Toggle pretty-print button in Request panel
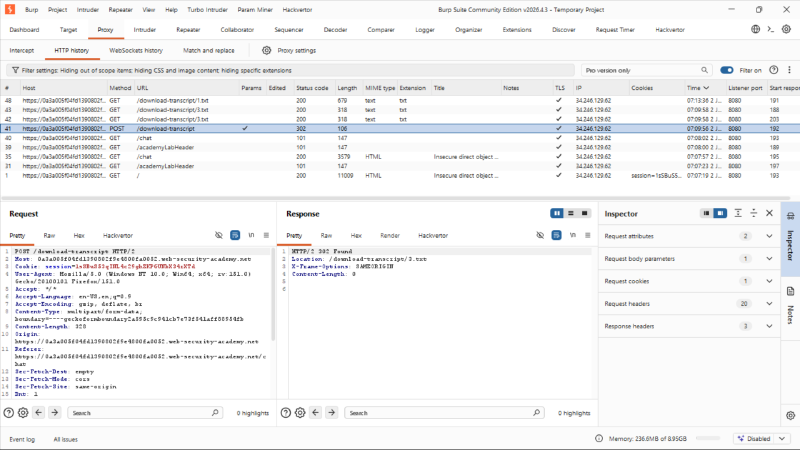Image resolution: width=800 pixels, height=450 pixels. 235,235
